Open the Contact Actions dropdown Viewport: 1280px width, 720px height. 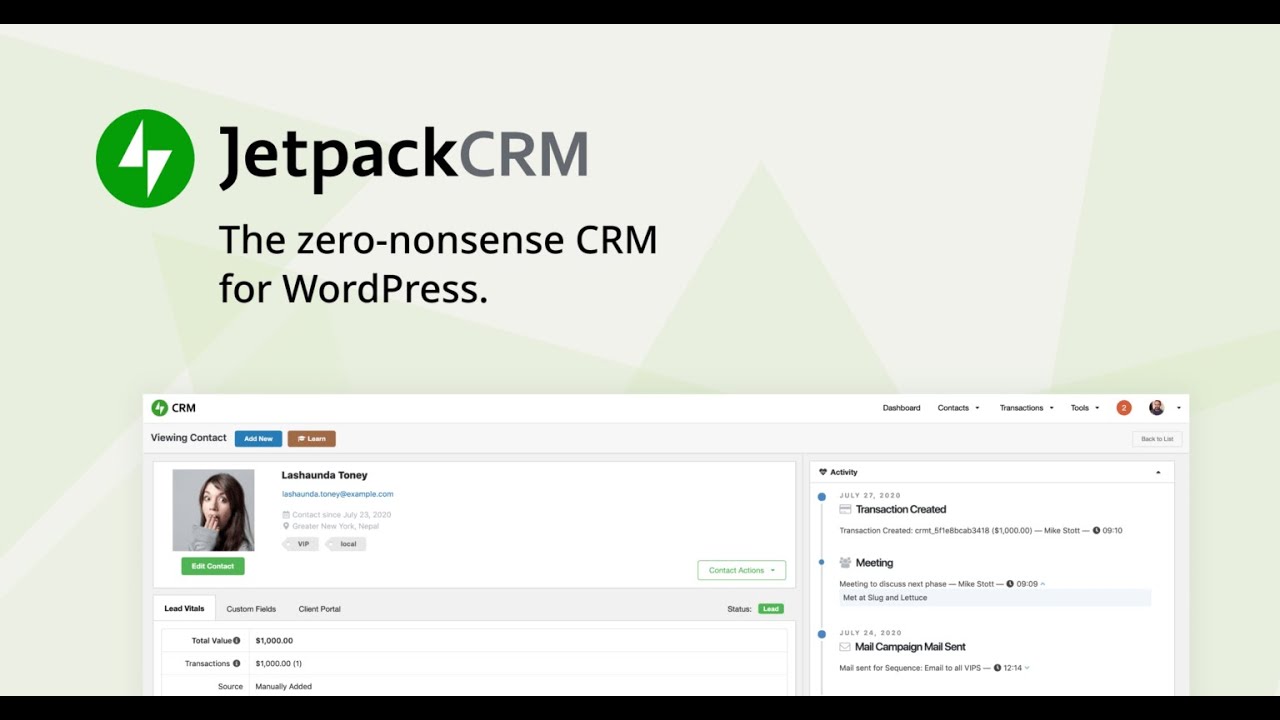pos(741,570)
